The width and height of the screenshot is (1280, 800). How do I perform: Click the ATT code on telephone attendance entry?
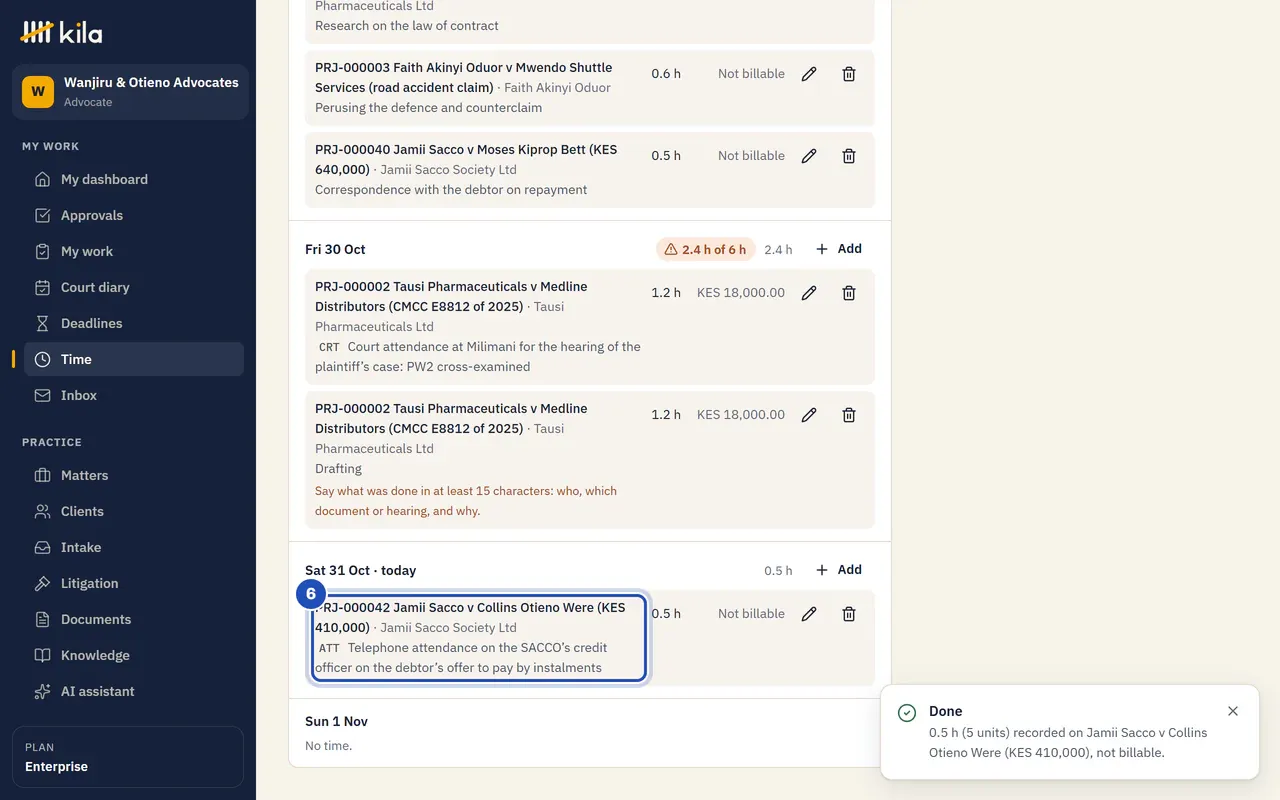click(329, 648)
